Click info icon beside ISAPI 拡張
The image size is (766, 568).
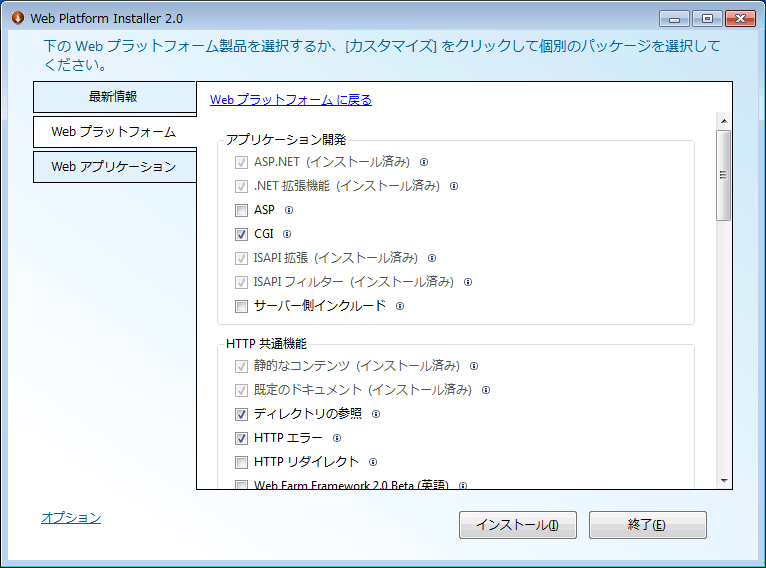(432, 258)
